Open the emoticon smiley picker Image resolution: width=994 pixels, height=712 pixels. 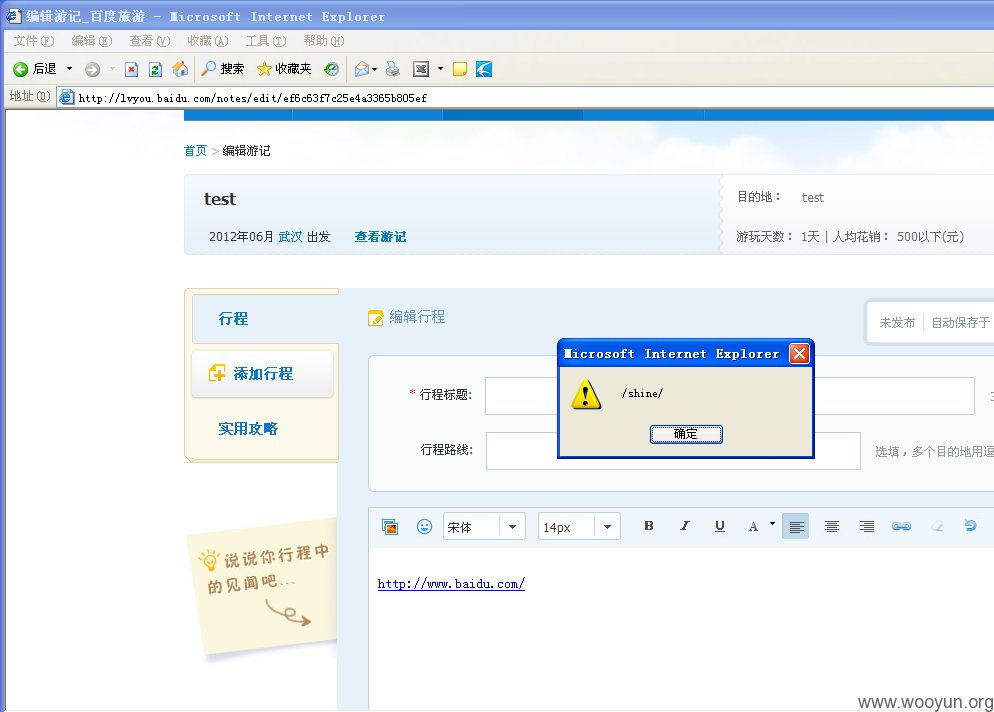click(424, 526)
